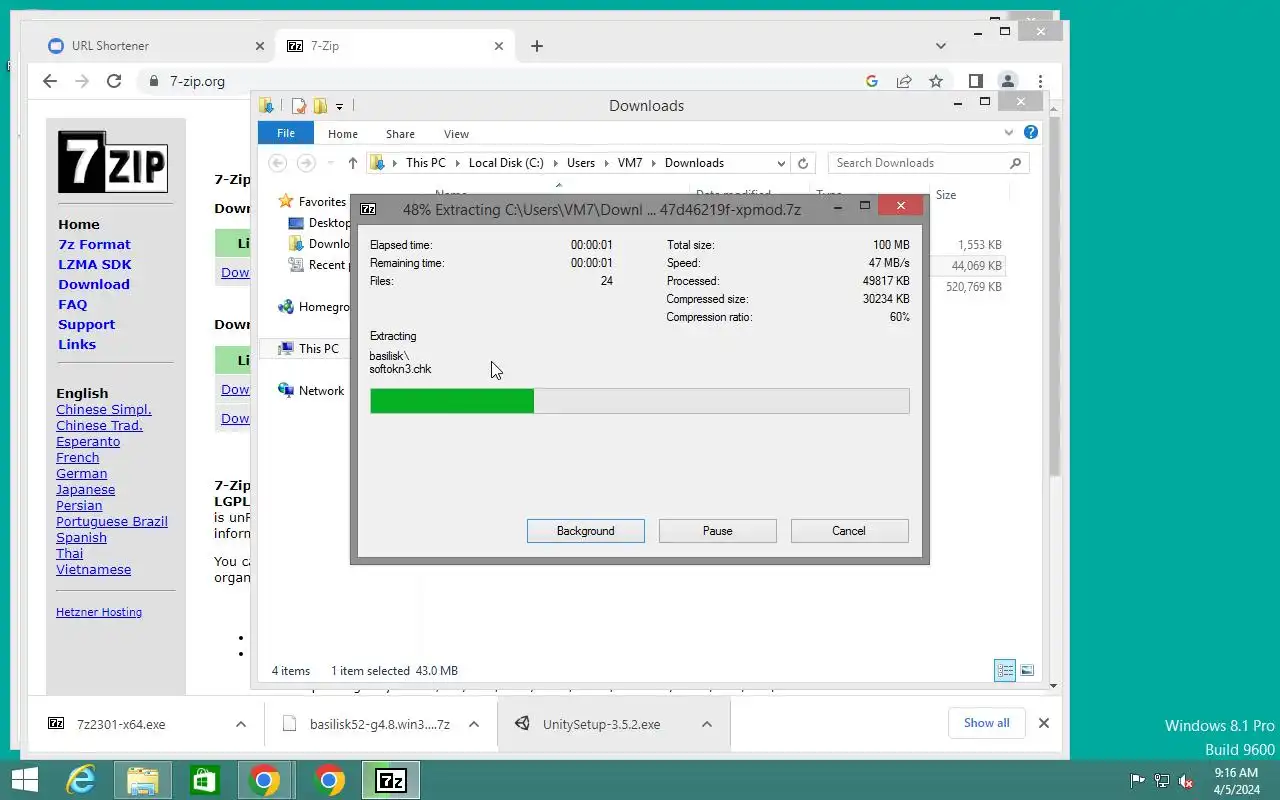Switch to the Share ribbon tab
This screenshot has width=1280, height=800.
pos(400,134)
